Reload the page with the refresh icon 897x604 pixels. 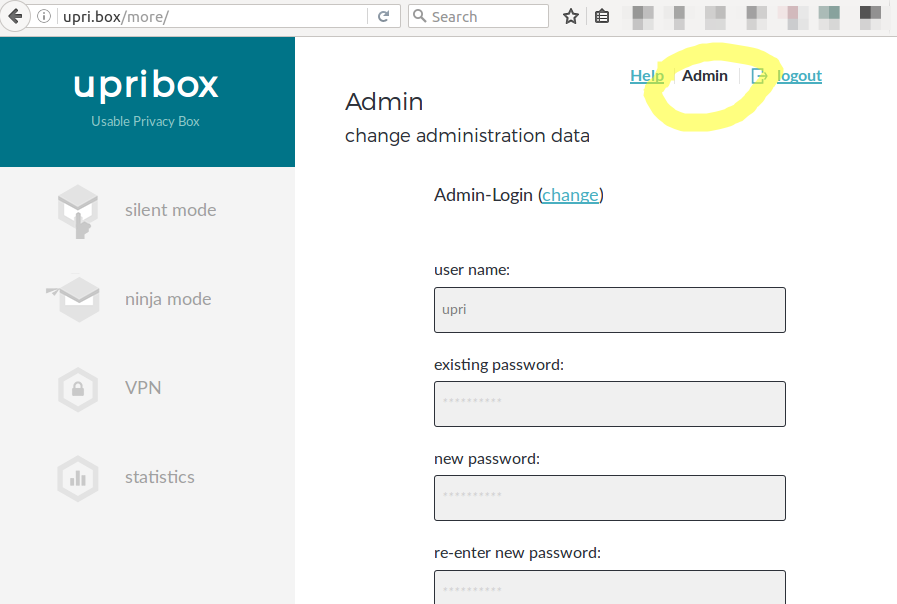383,17
